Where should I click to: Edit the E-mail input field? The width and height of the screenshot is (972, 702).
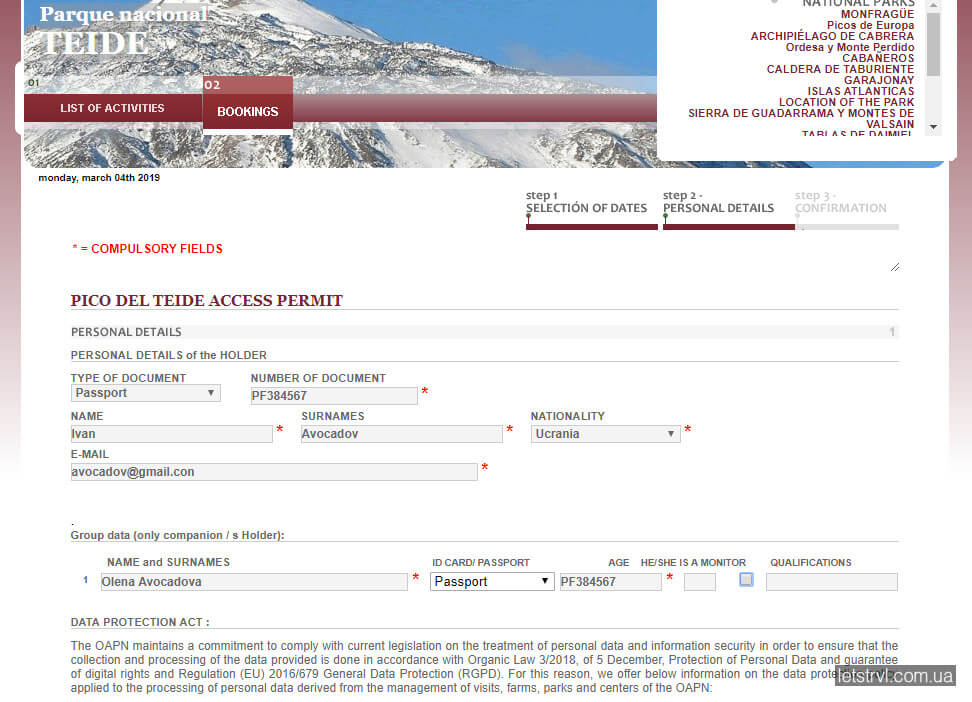(273, 472)
